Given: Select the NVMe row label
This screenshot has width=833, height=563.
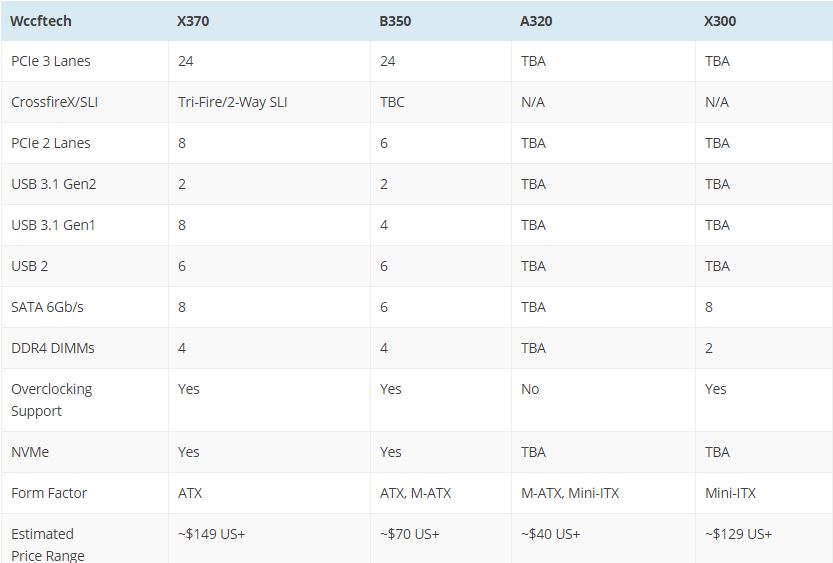Looking at the screenshot, I should pos(30,452).
